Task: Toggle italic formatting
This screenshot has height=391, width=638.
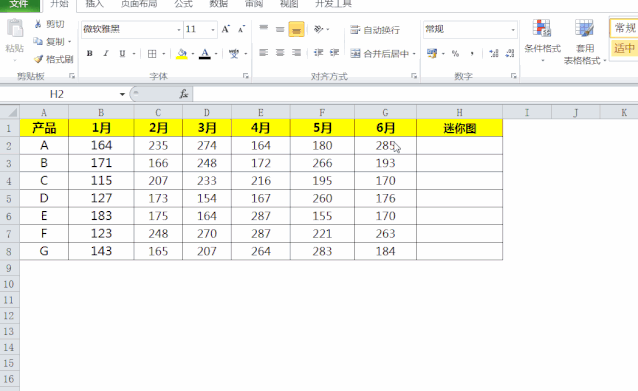Action: point(106,53)
